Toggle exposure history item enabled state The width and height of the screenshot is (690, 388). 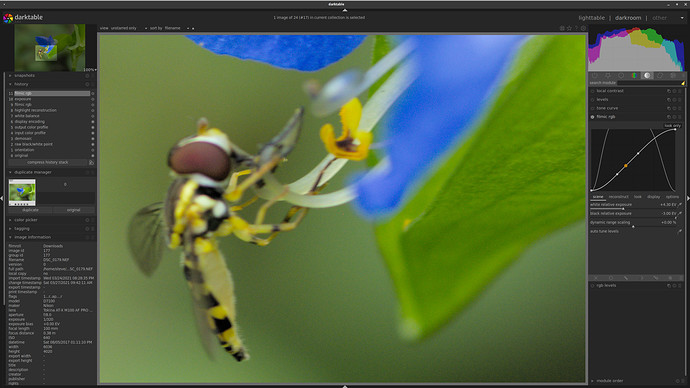tap(92, 99)
